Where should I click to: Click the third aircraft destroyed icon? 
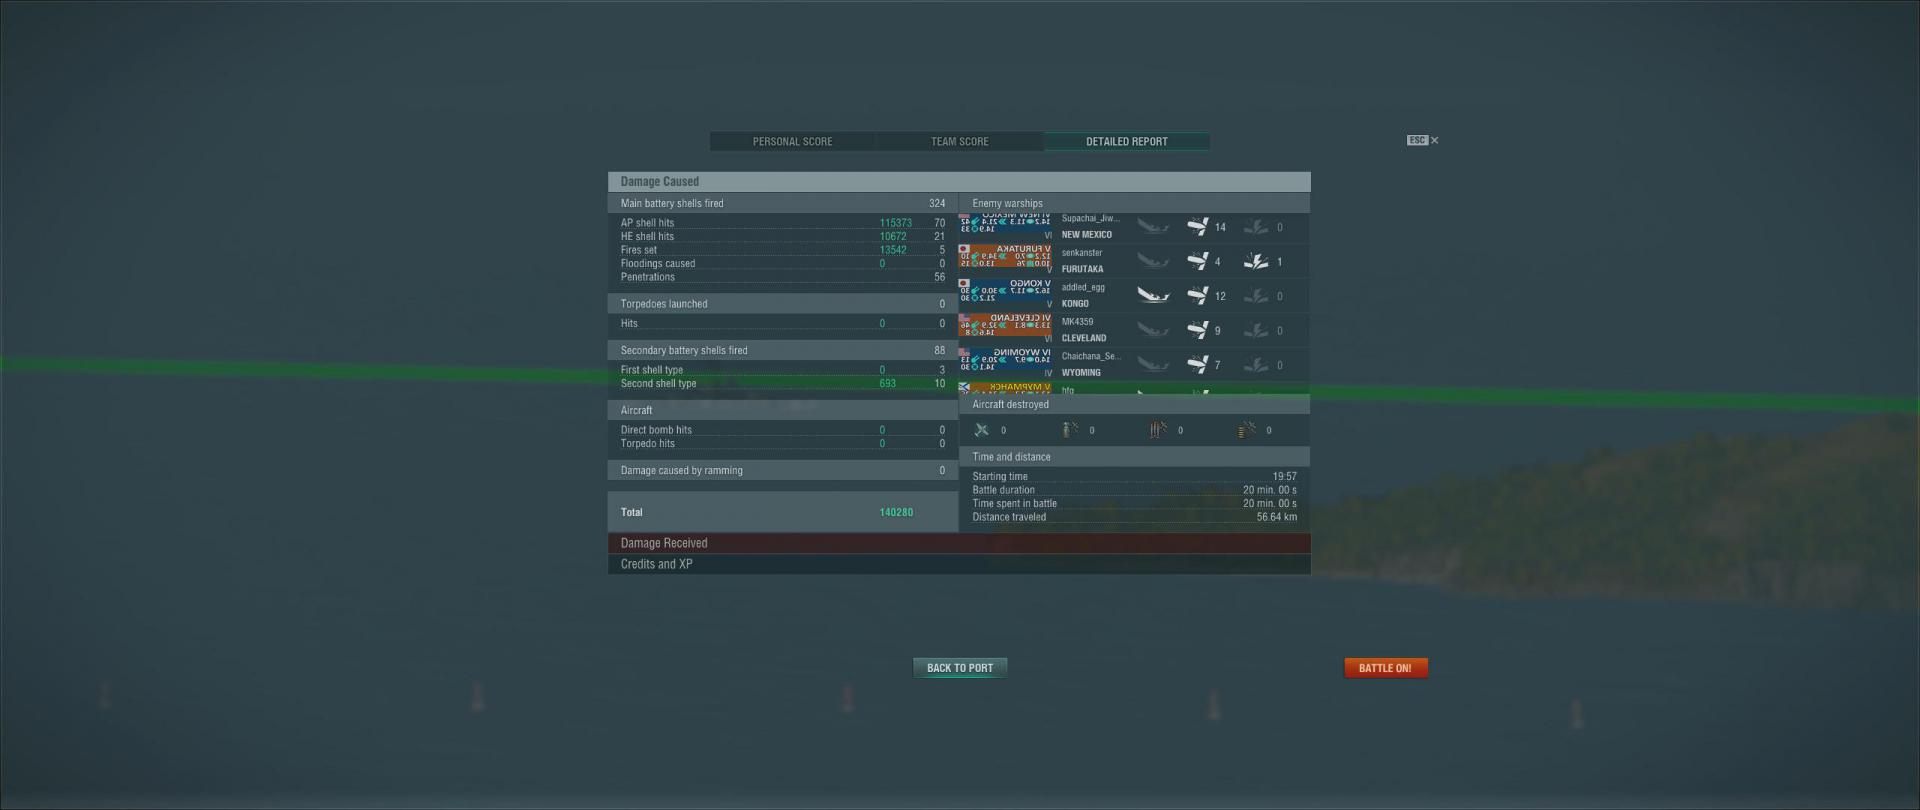(x=1158, y=430)
